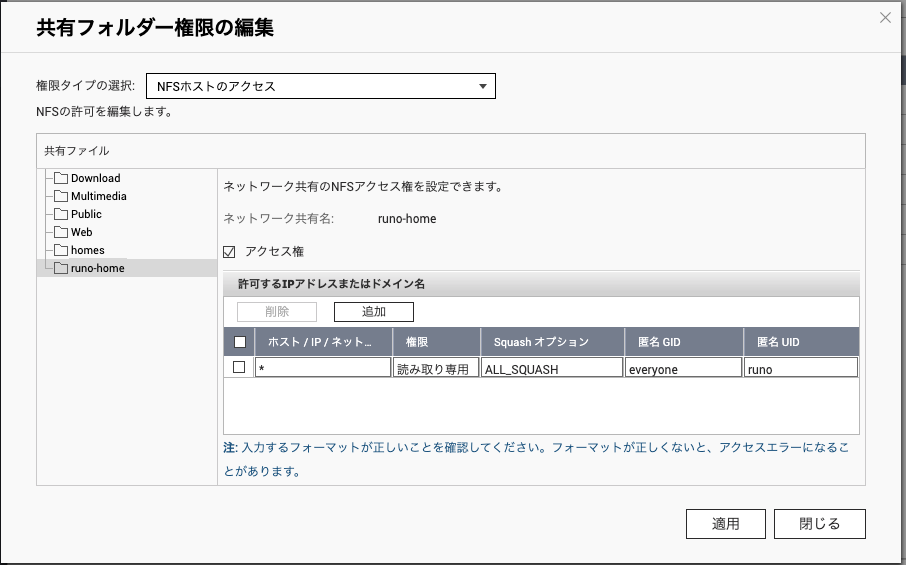Open the 読み取り専用 permission cell

[x=436, y=367]
